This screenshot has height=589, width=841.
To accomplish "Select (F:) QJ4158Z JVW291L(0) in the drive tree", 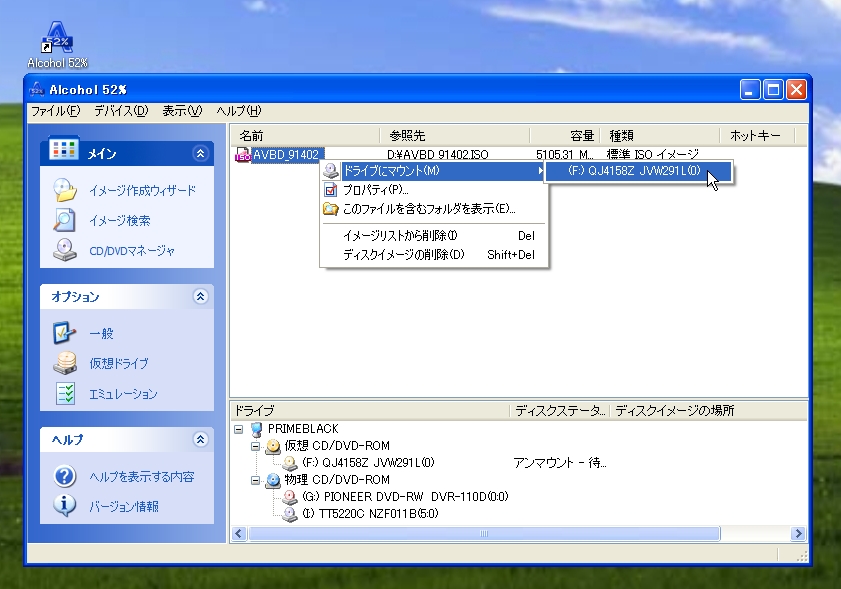I will coord(368,462).
